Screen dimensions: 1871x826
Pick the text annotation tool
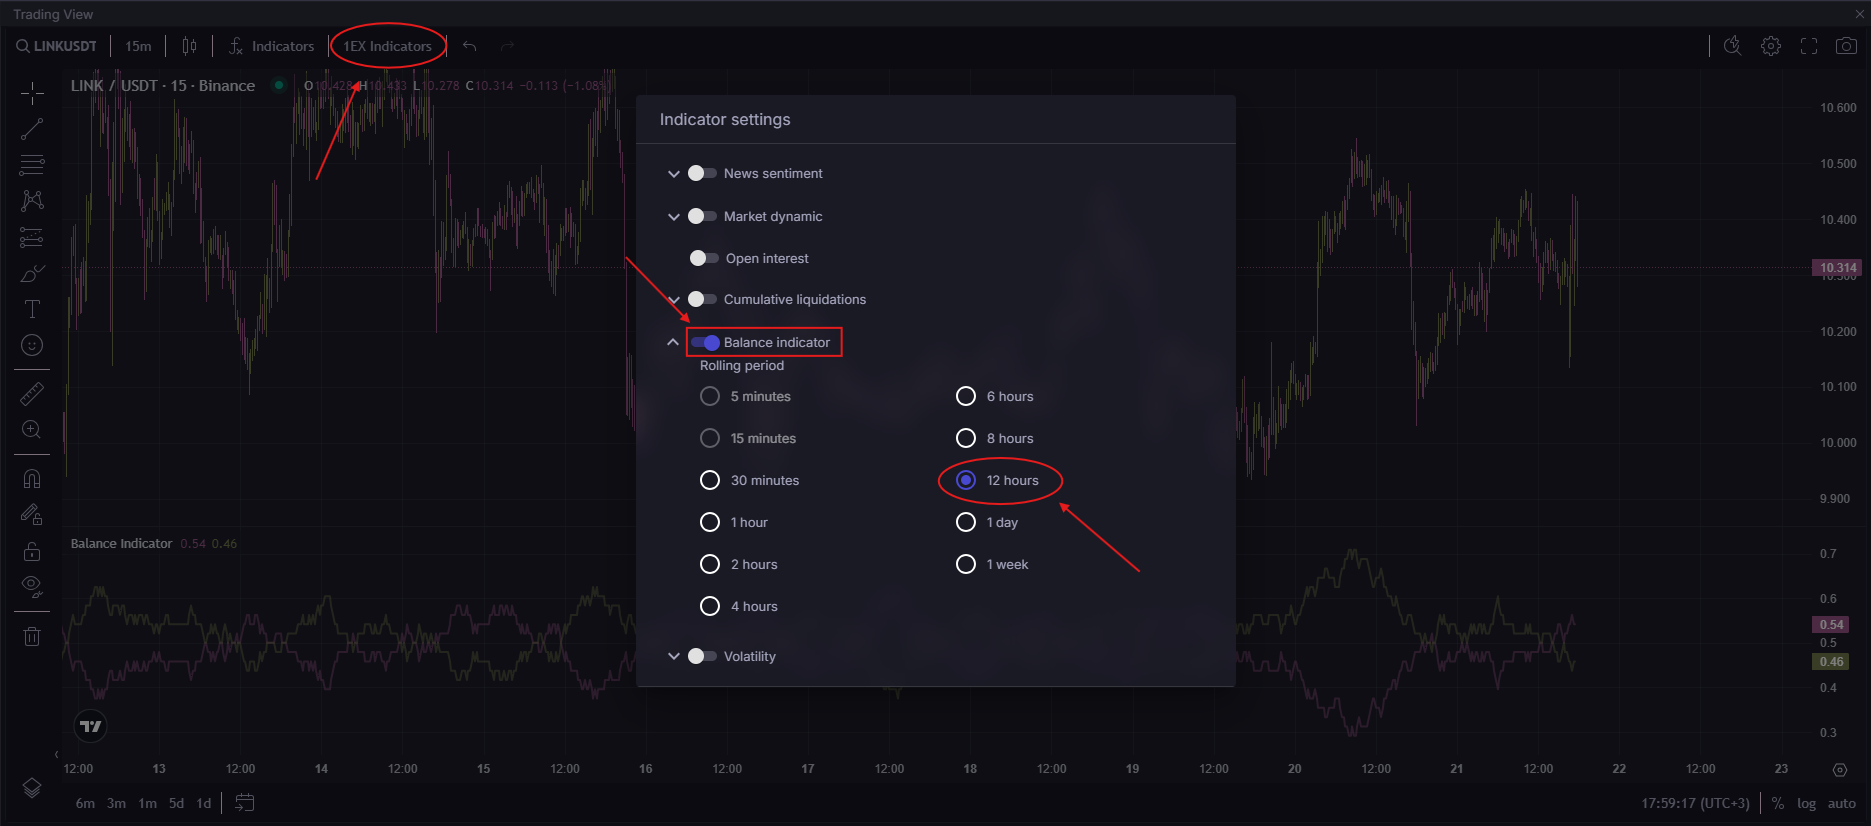(32, 309)
